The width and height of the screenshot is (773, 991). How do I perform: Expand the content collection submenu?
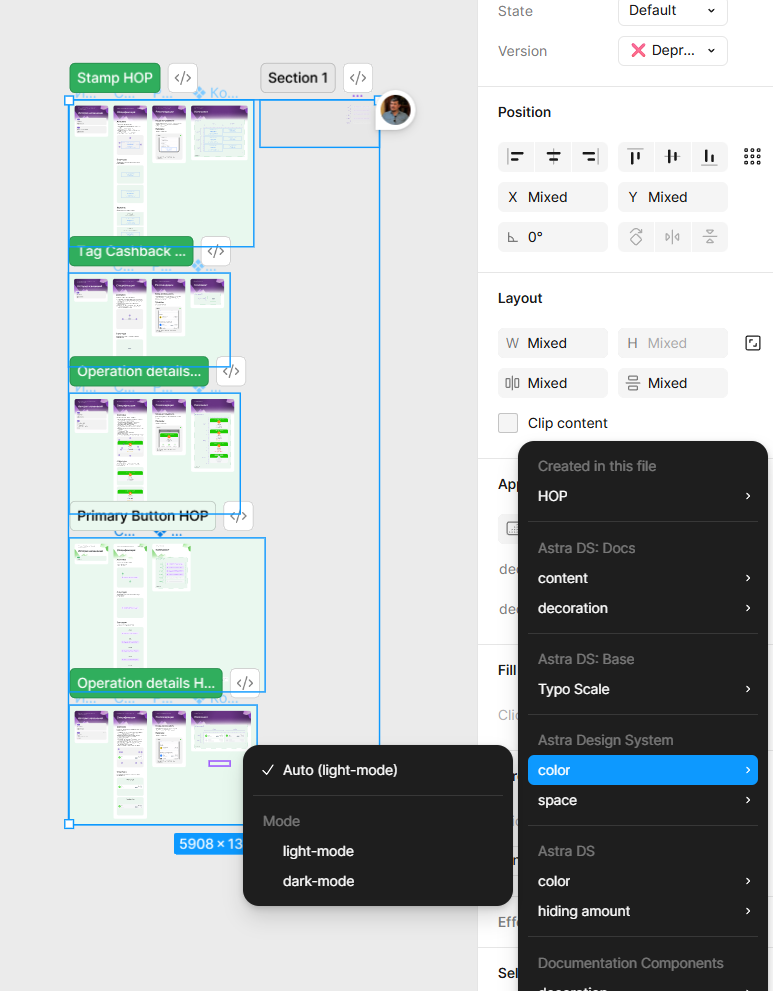pos(643,578)
